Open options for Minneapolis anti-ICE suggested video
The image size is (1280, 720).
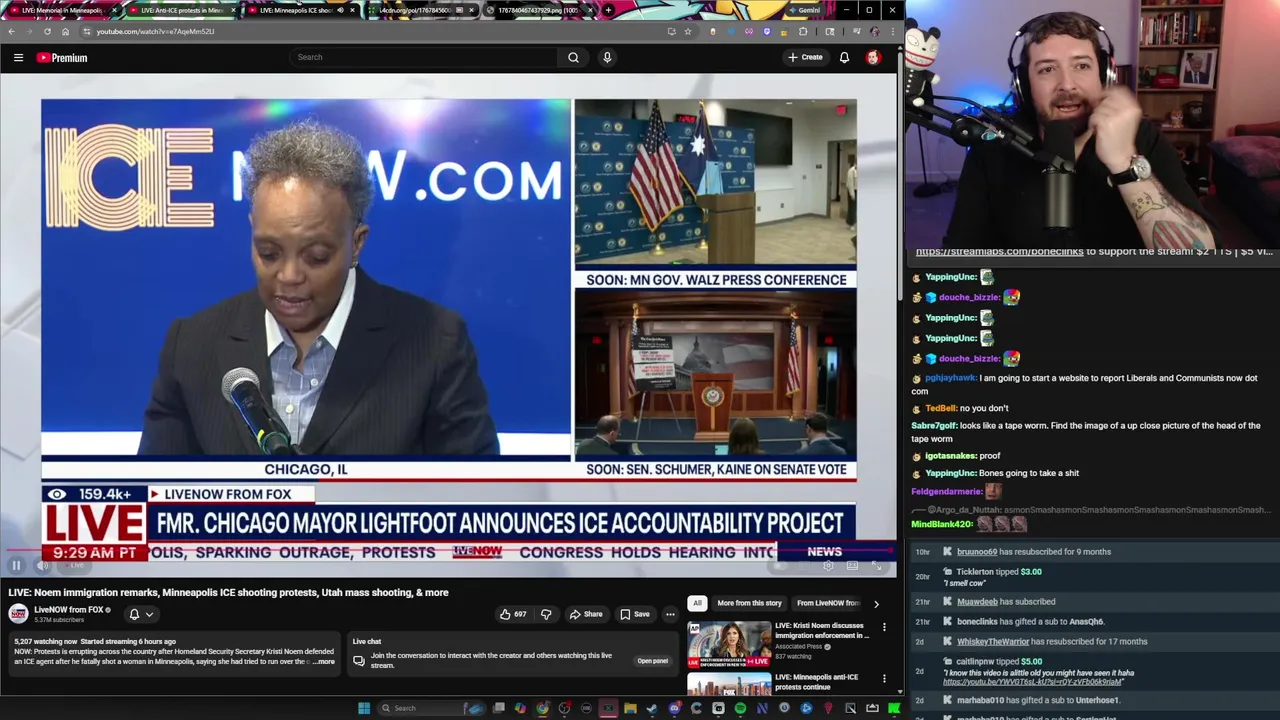(884, 679)
